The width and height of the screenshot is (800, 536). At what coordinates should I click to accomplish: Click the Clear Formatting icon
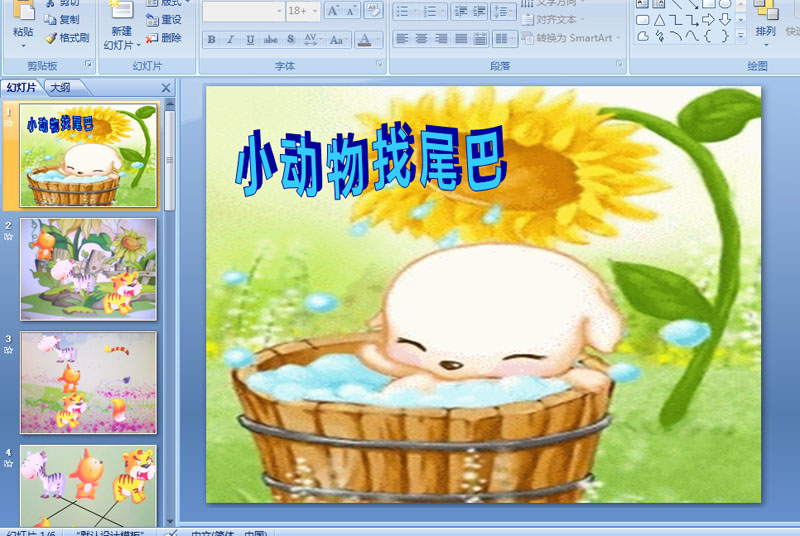(373, 11)
